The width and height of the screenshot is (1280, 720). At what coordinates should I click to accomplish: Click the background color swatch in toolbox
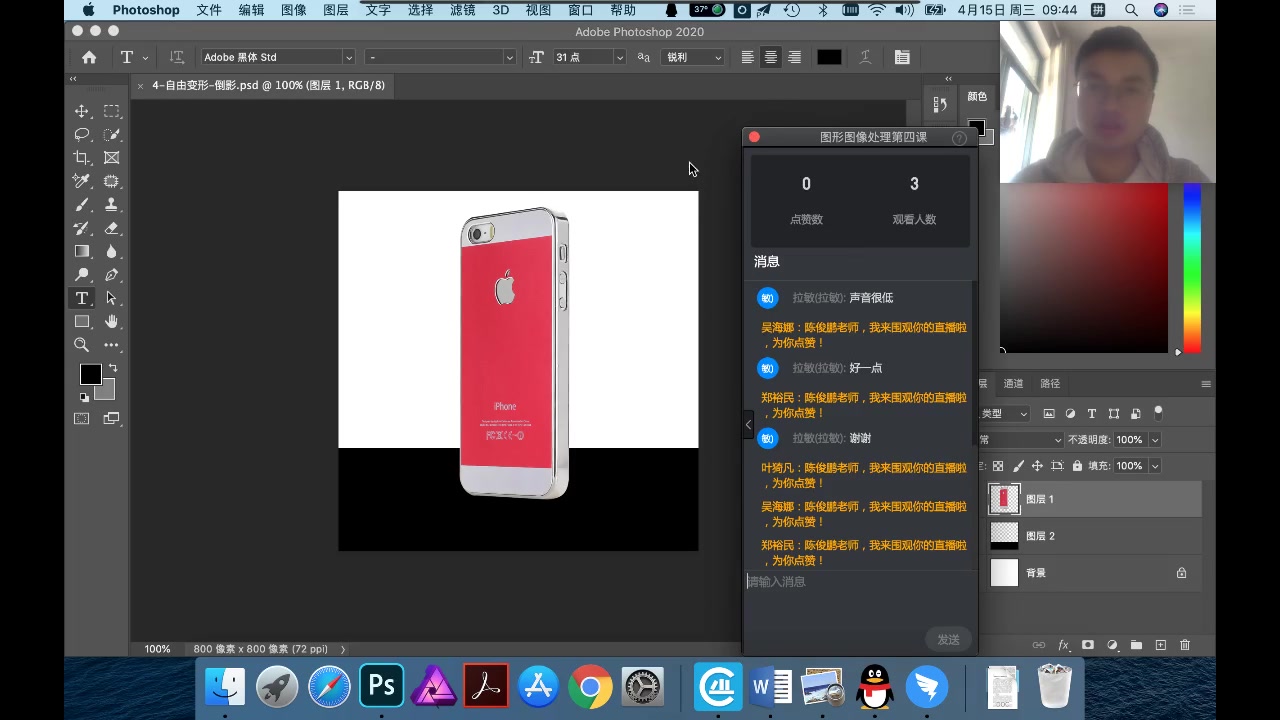click(107, 392)
